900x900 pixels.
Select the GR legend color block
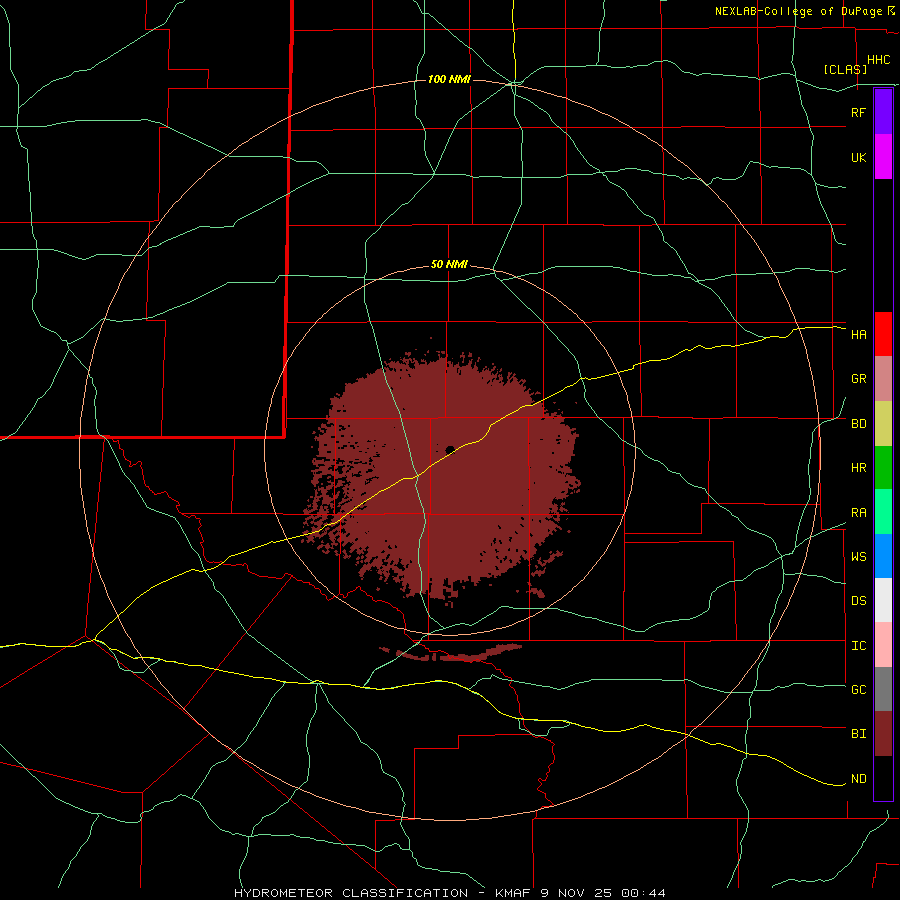click(x=883, y=379)
